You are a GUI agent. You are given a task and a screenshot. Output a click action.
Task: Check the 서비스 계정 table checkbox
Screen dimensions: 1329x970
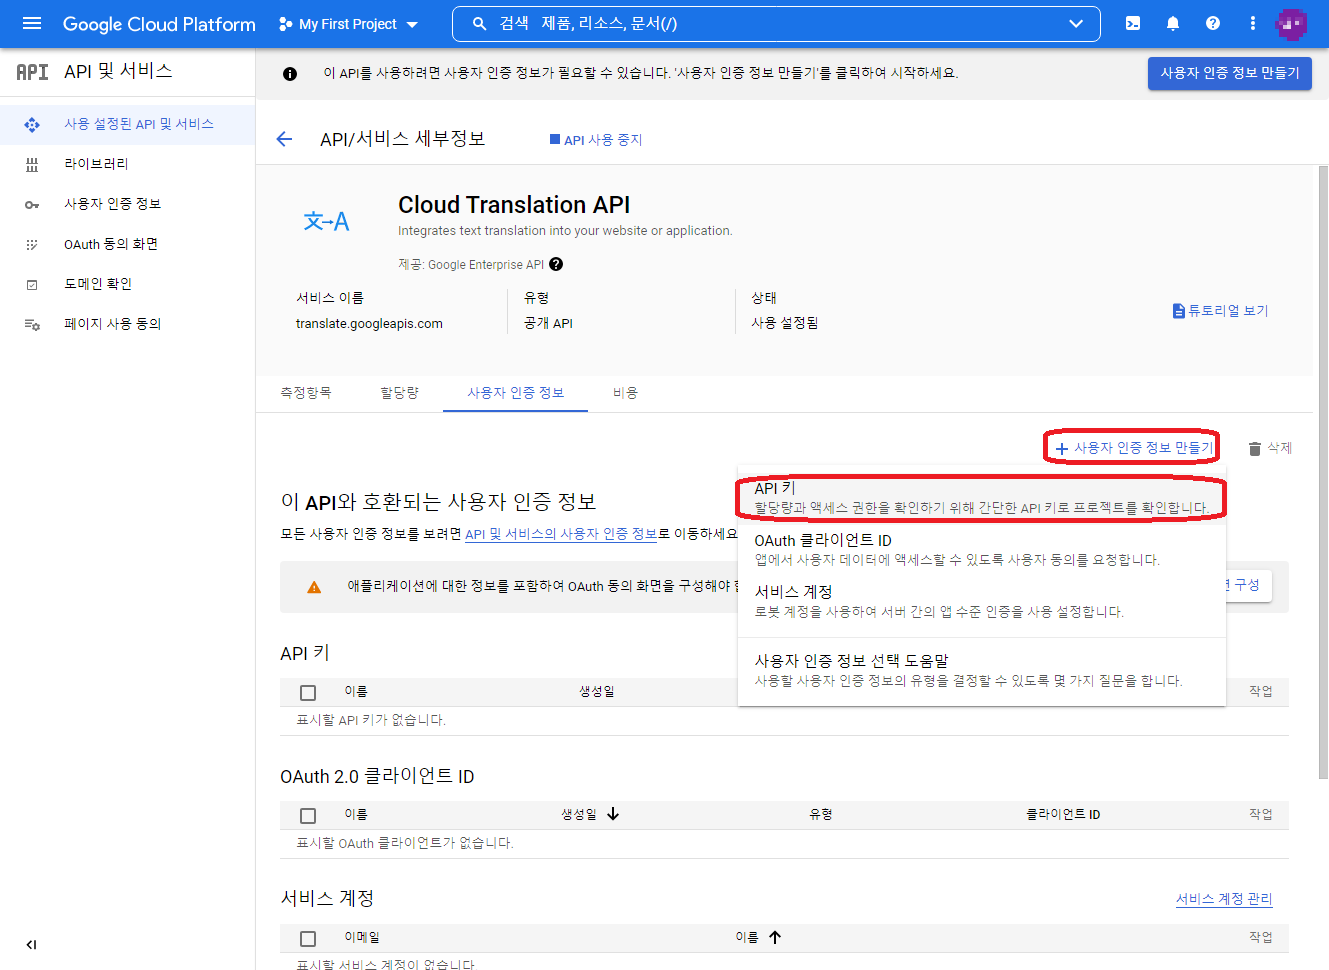click(308, 939)
